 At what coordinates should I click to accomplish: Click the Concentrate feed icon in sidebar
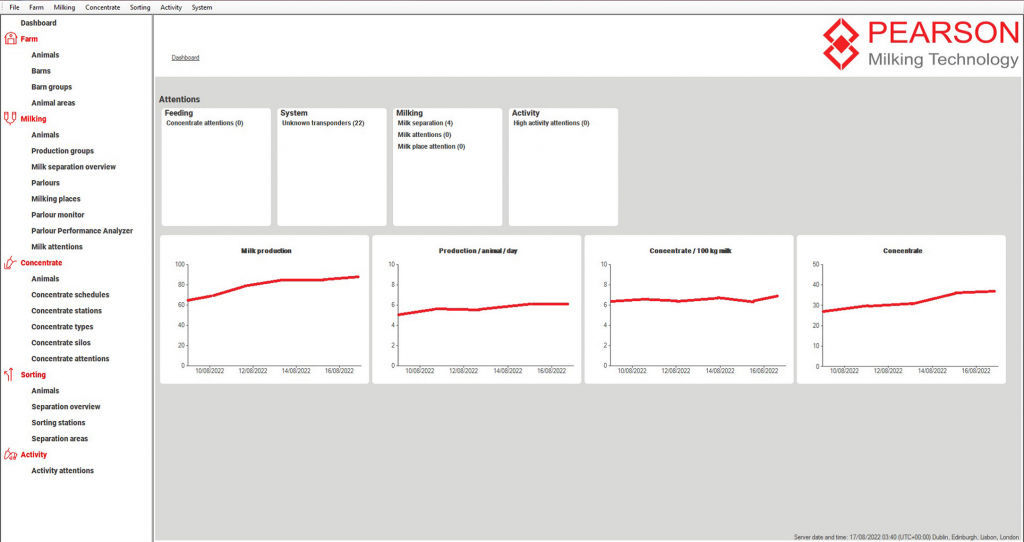[x=11, y=263]
